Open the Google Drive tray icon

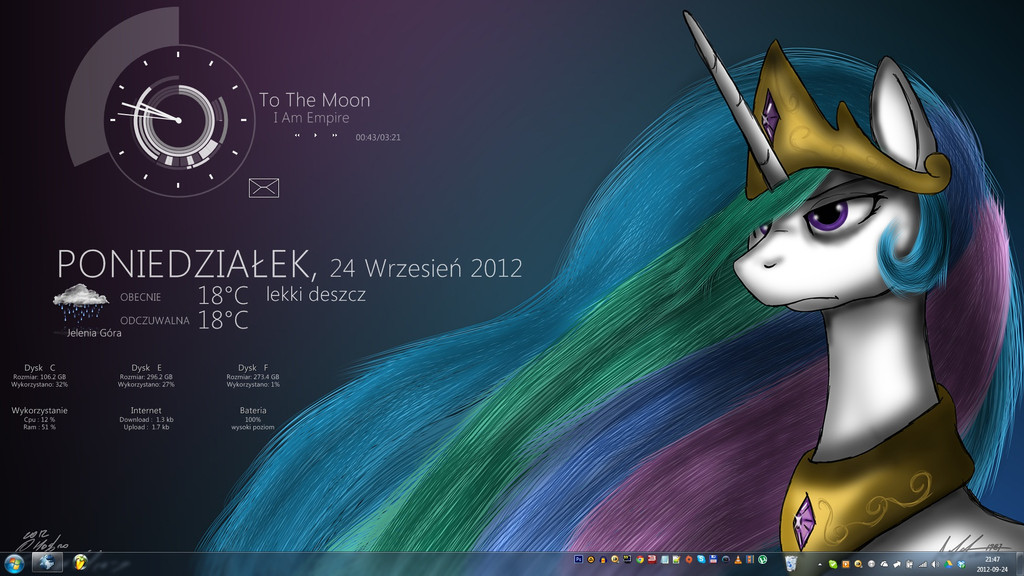(x=948, y=564)
